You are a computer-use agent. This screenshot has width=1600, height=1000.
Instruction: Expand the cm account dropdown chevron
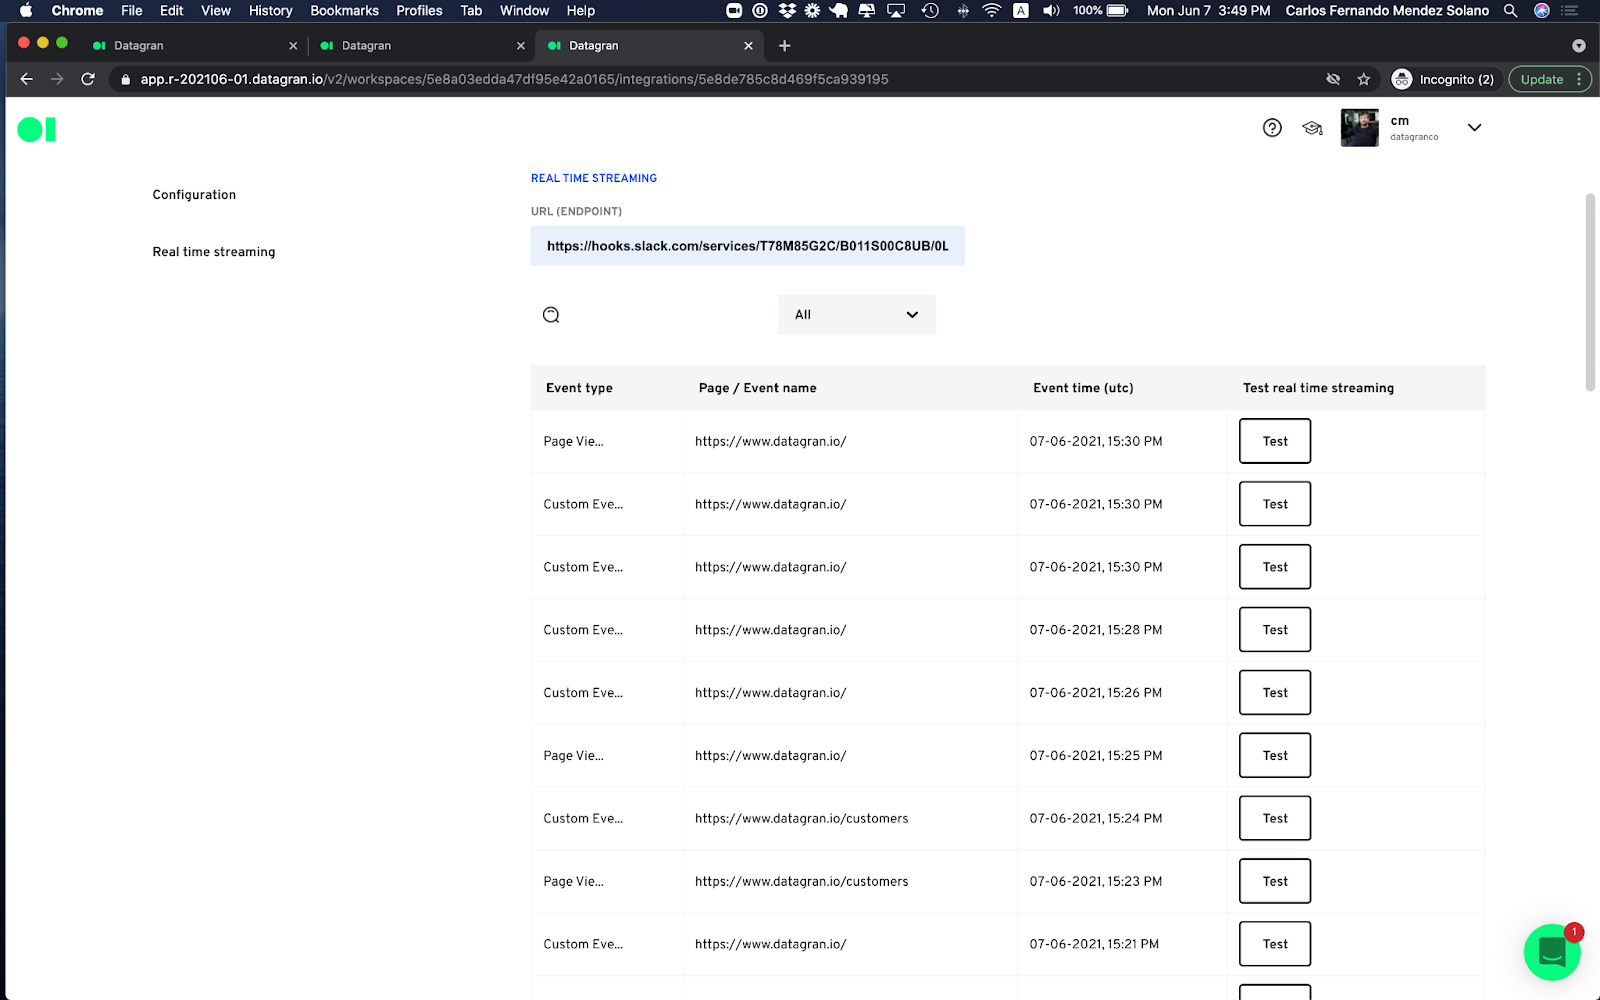1474,128
